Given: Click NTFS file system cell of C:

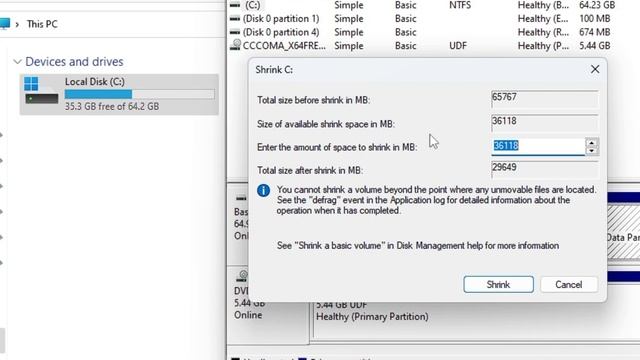Looking at the screenshot, I should (x=460, y=5).
